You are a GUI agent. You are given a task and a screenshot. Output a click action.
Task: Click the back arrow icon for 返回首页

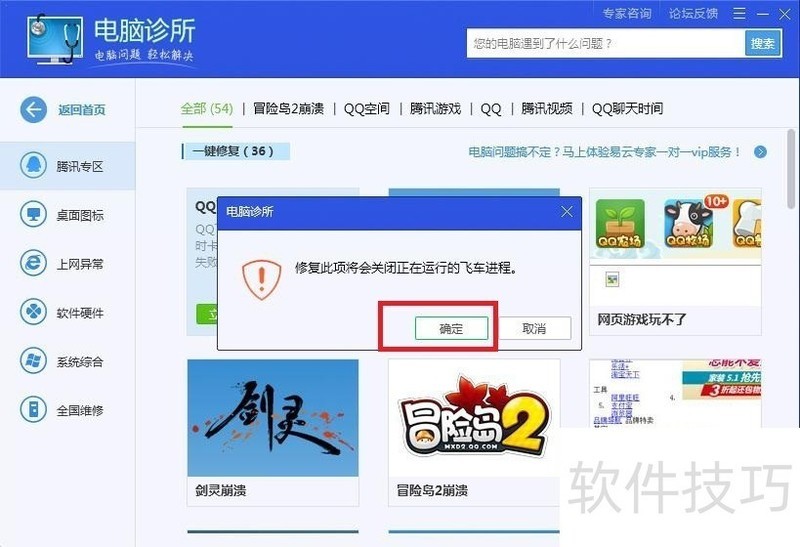click(x=34, y=109)
